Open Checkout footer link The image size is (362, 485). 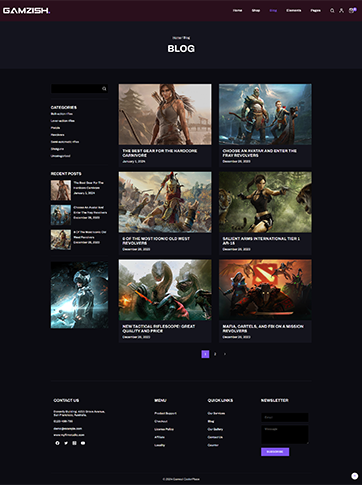(x=161, y=421)
